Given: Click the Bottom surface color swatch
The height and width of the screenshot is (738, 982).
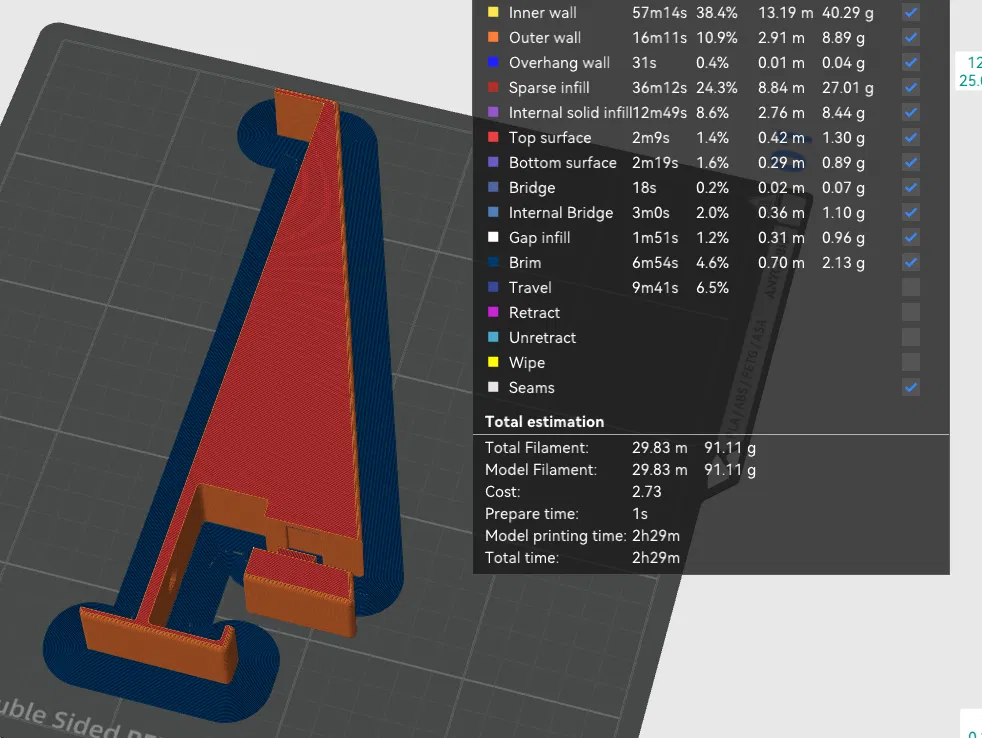Looking at the screenshot, I should point(493,162).
